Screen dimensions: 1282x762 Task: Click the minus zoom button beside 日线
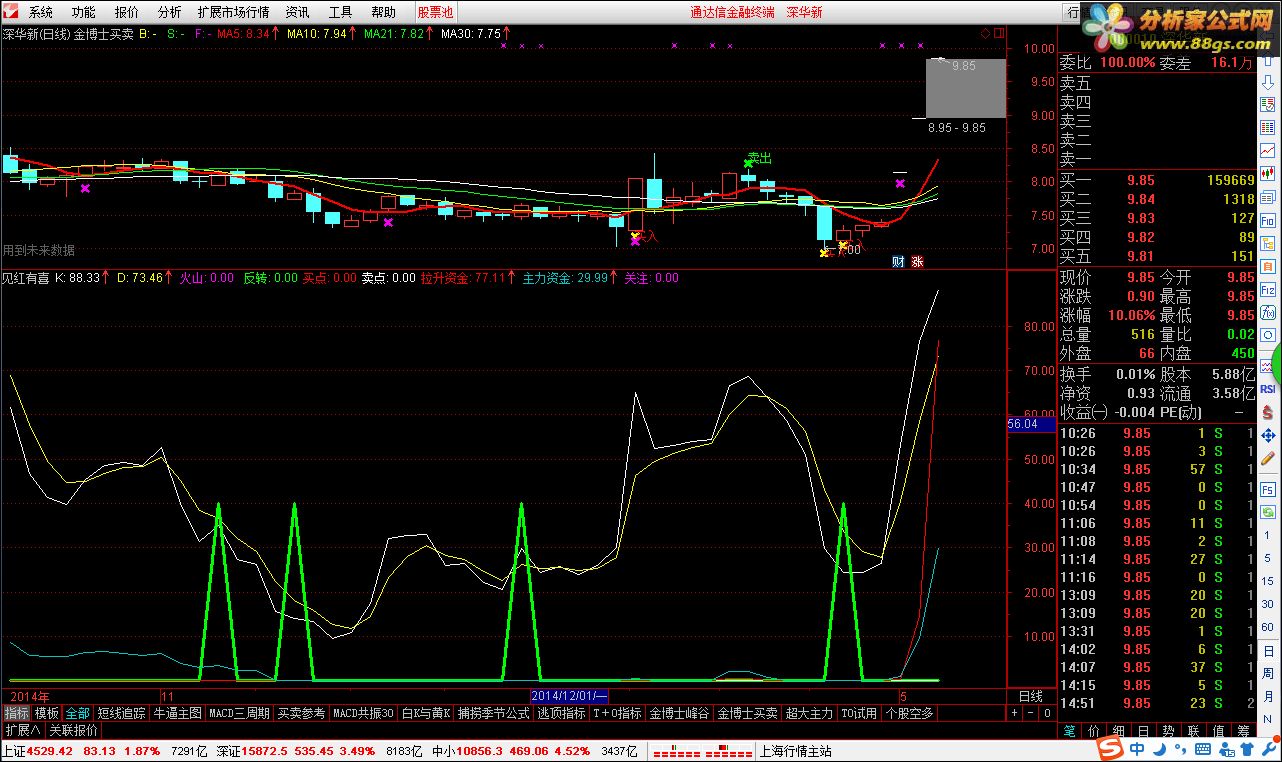1031,713
